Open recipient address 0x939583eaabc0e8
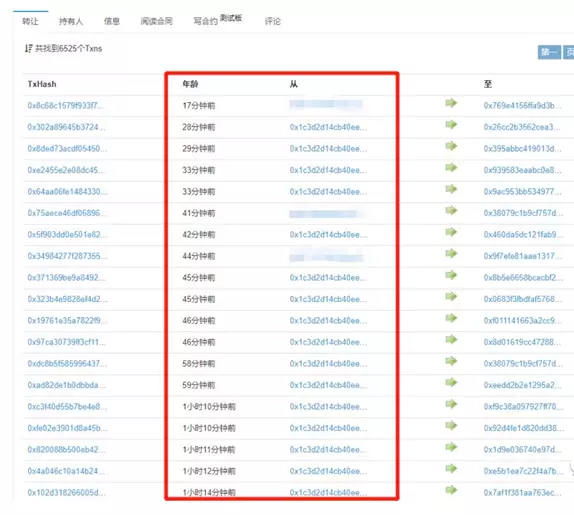574x515 pixels. (523, 170)
